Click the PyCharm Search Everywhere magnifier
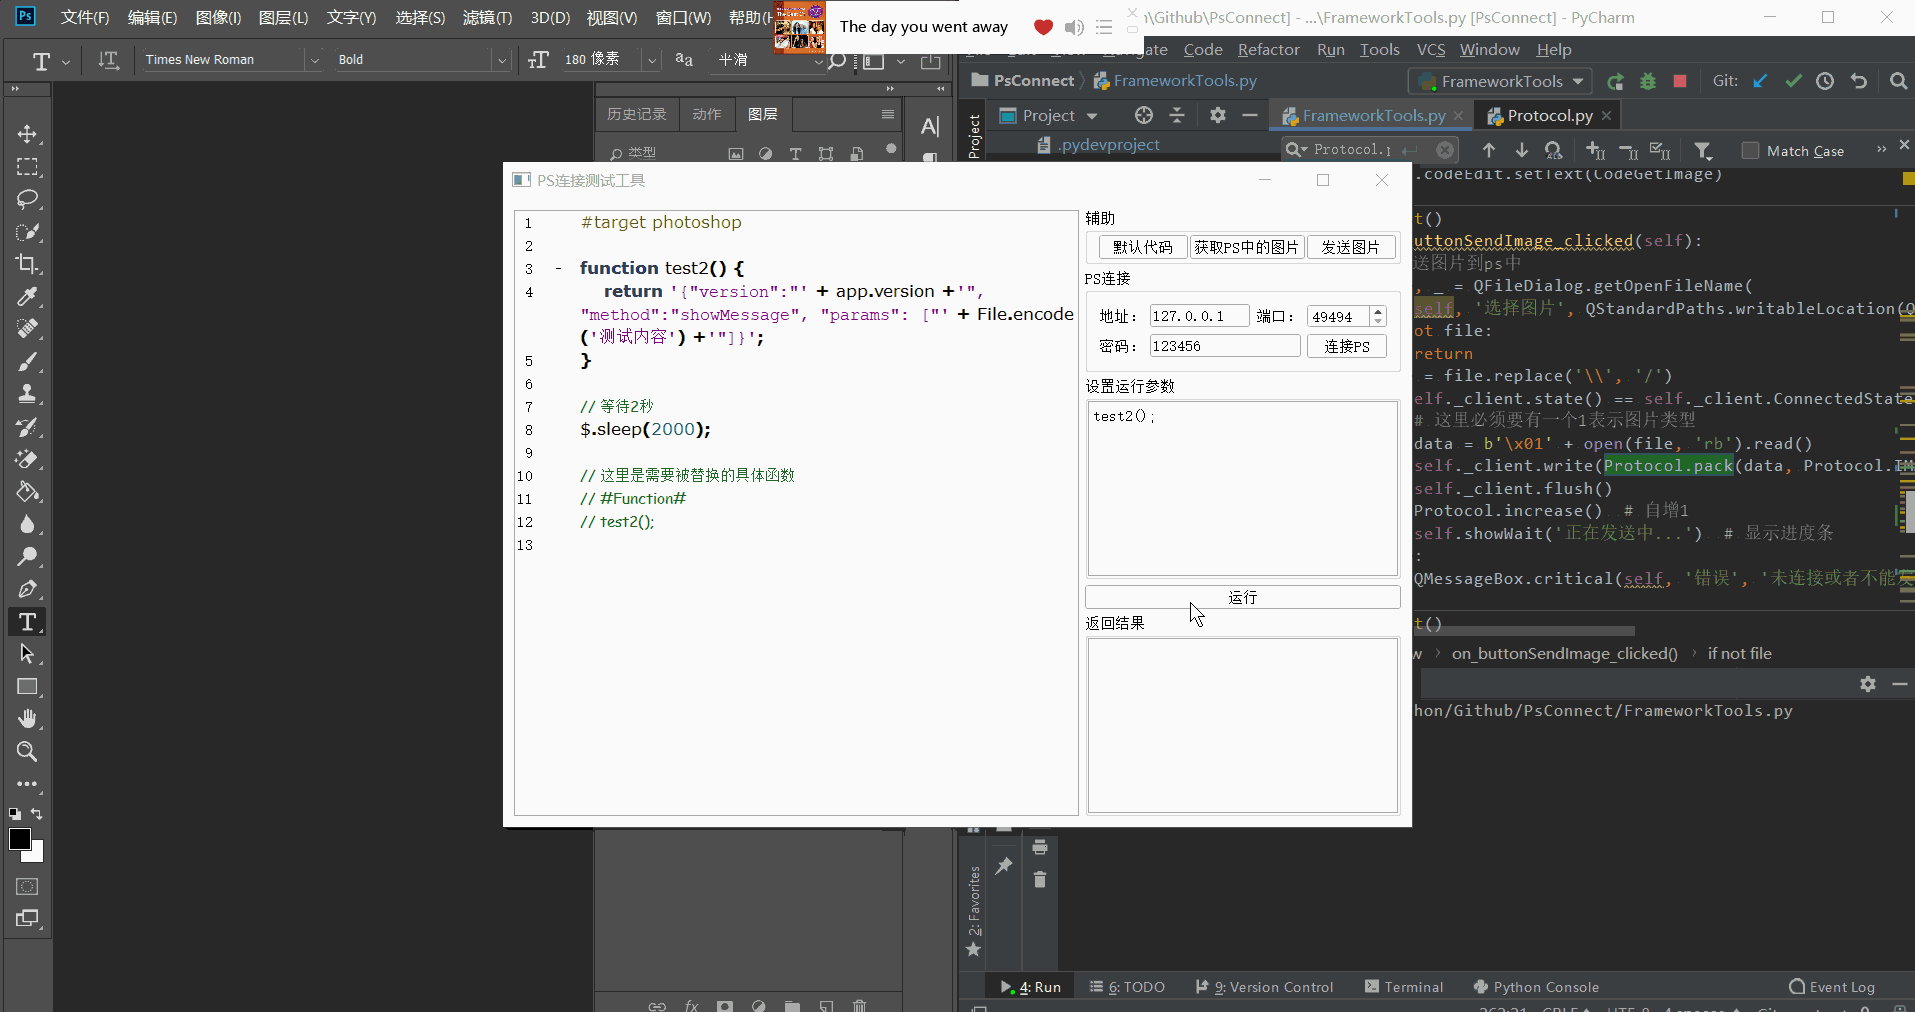The image size is (1915, 1012). (x=1898, y=81)
